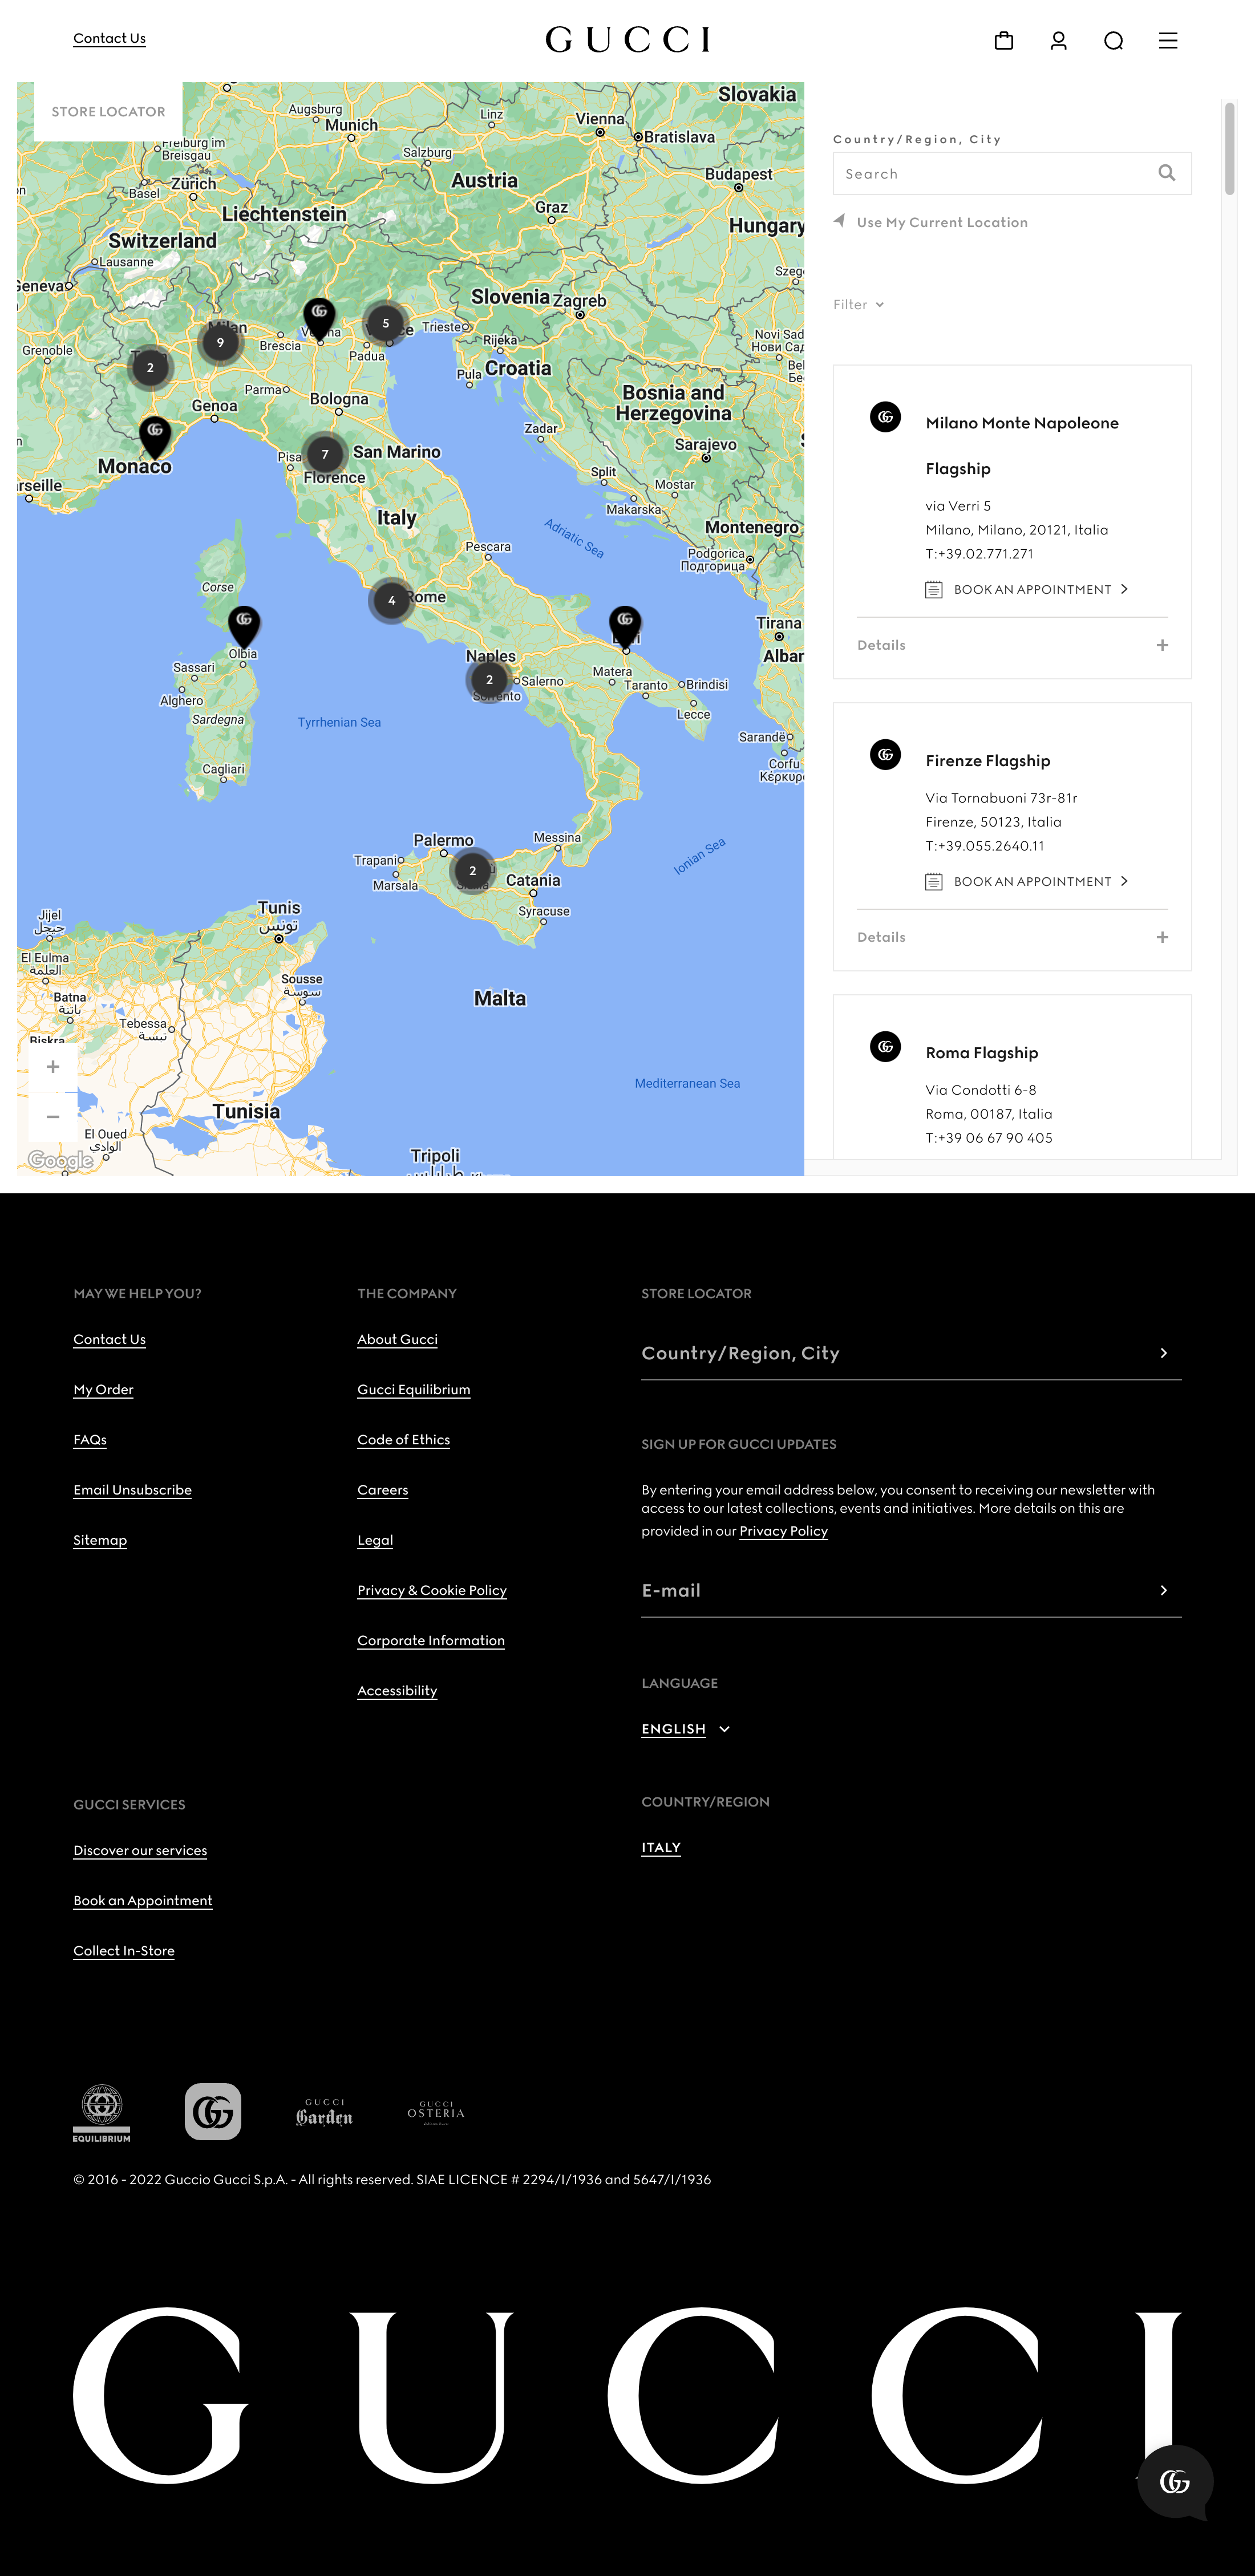Book an appointment at Firenze Flagship
1255x2576 pixels.
[x=1031, y=881]
